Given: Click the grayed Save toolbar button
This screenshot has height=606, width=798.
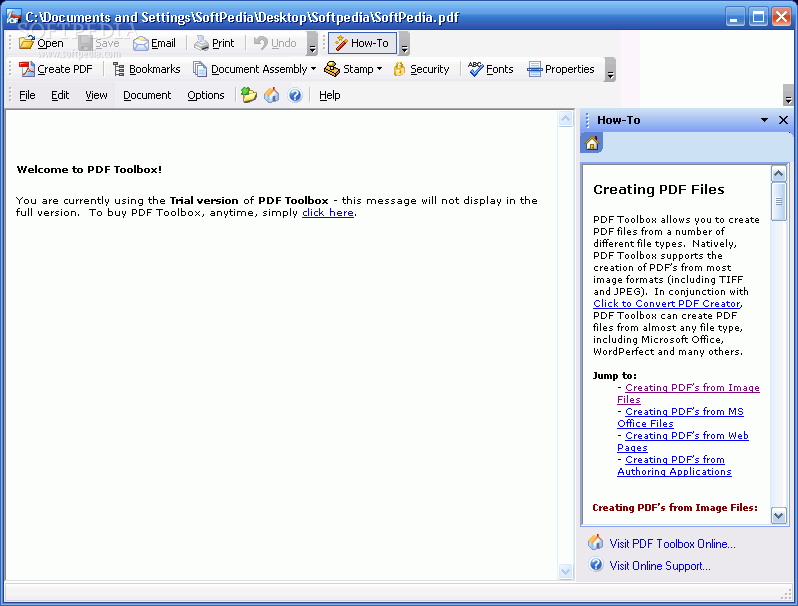Looking at the screenshot, I should (x=99, y=43).
